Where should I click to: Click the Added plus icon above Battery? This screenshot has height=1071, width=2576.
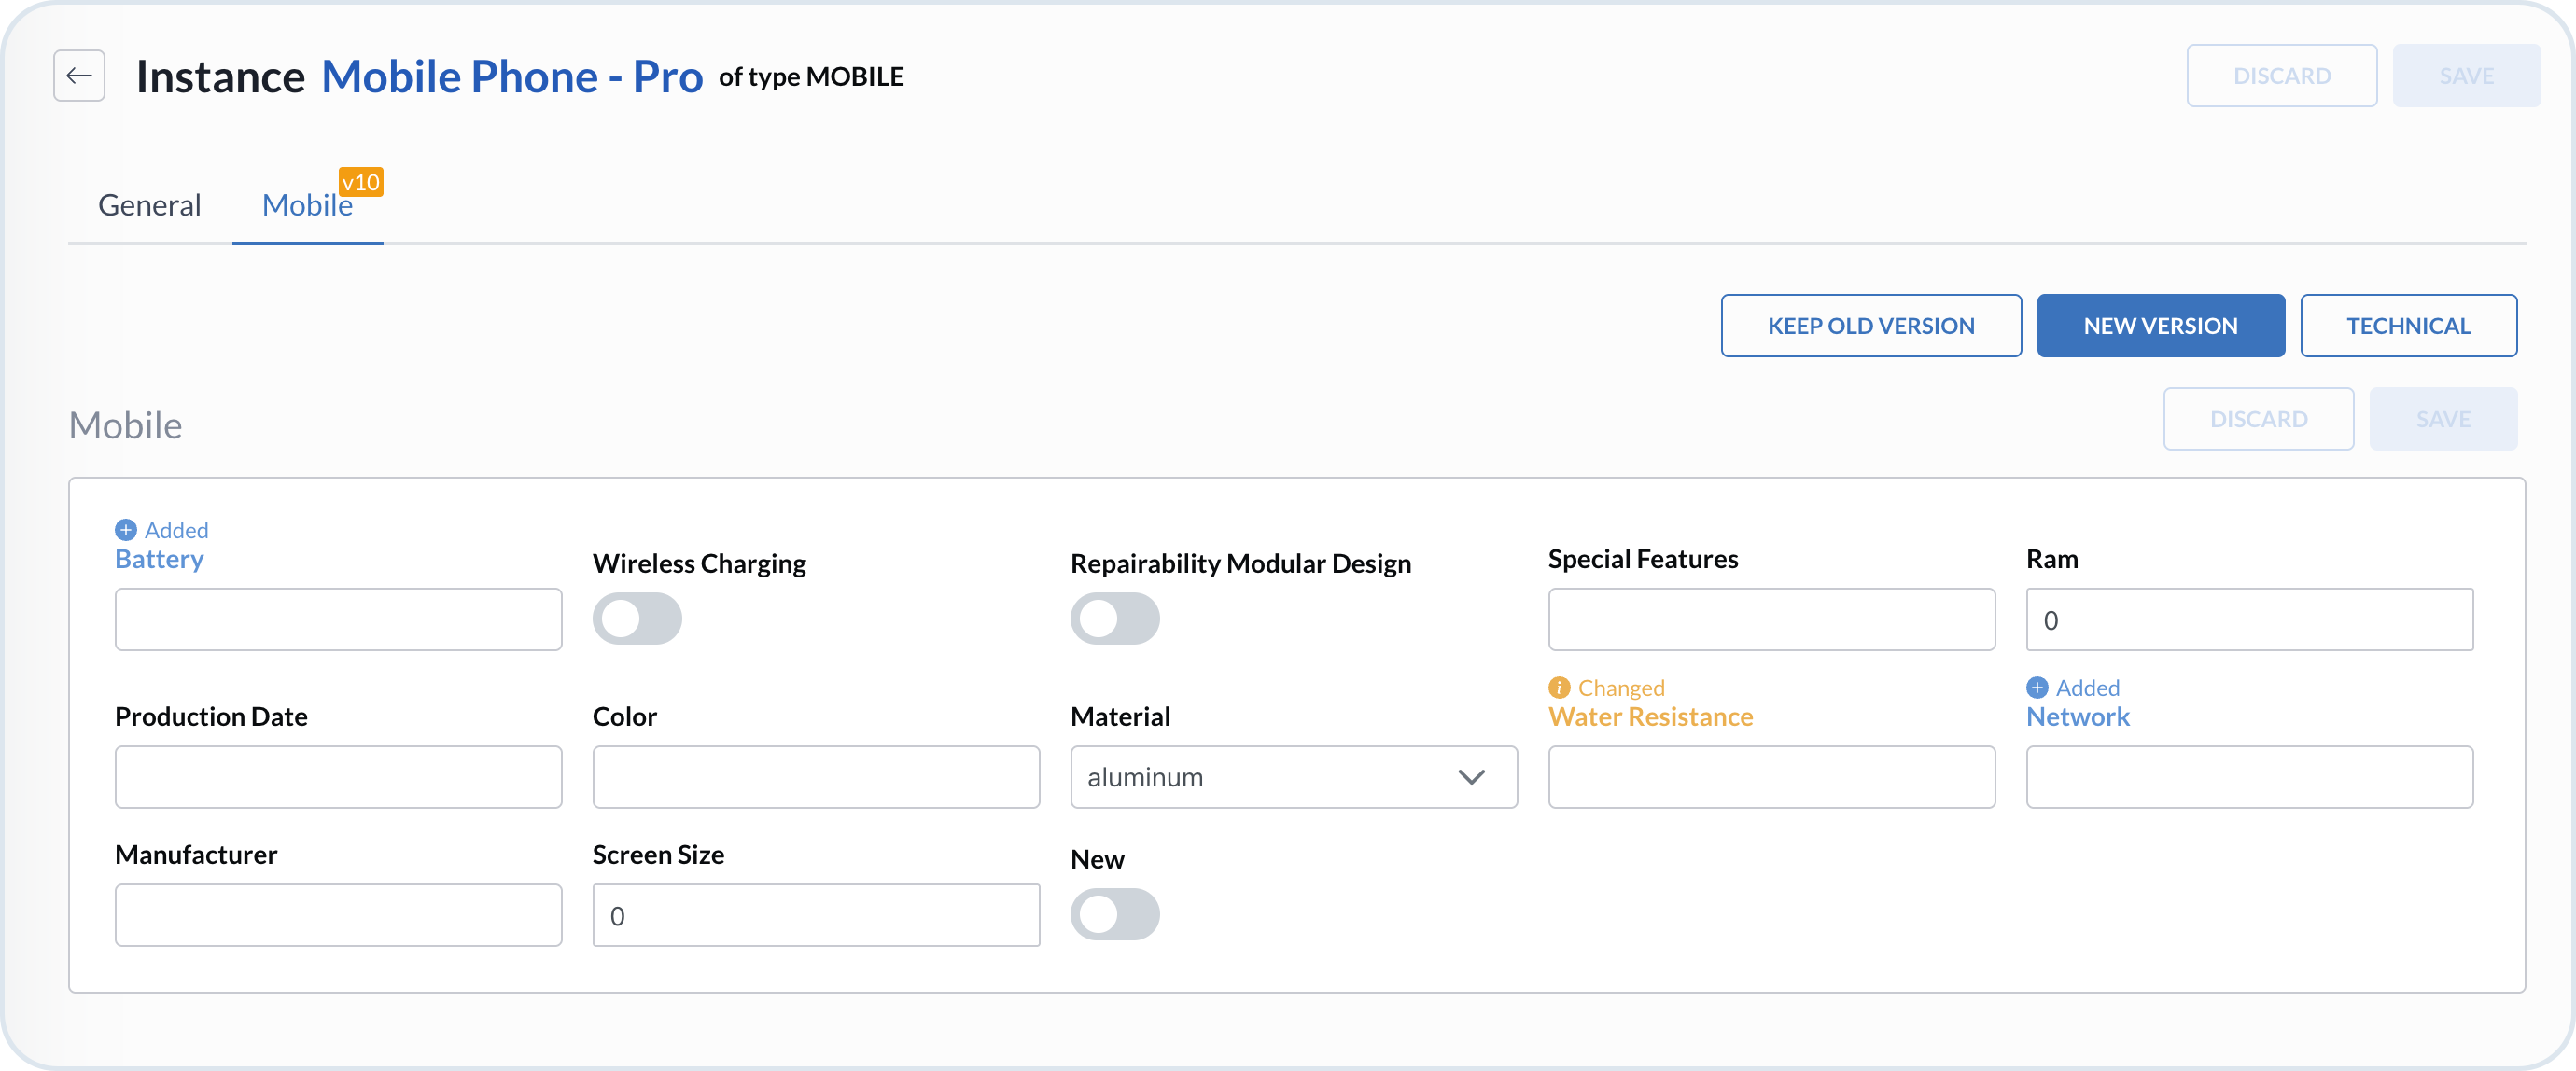point(126,530)
